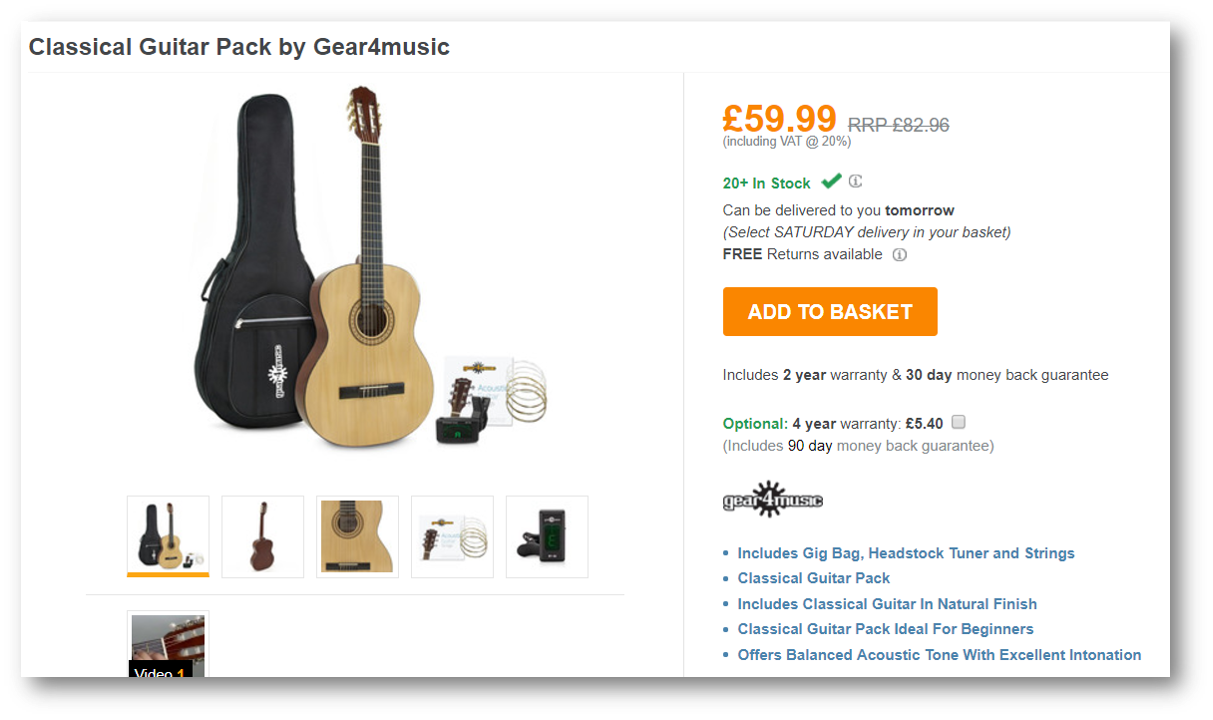1213x720 pixels.
Task: Click the 'Classical Guitar Pack by Gear4music' heading
Action: click(x=239, y=47)
